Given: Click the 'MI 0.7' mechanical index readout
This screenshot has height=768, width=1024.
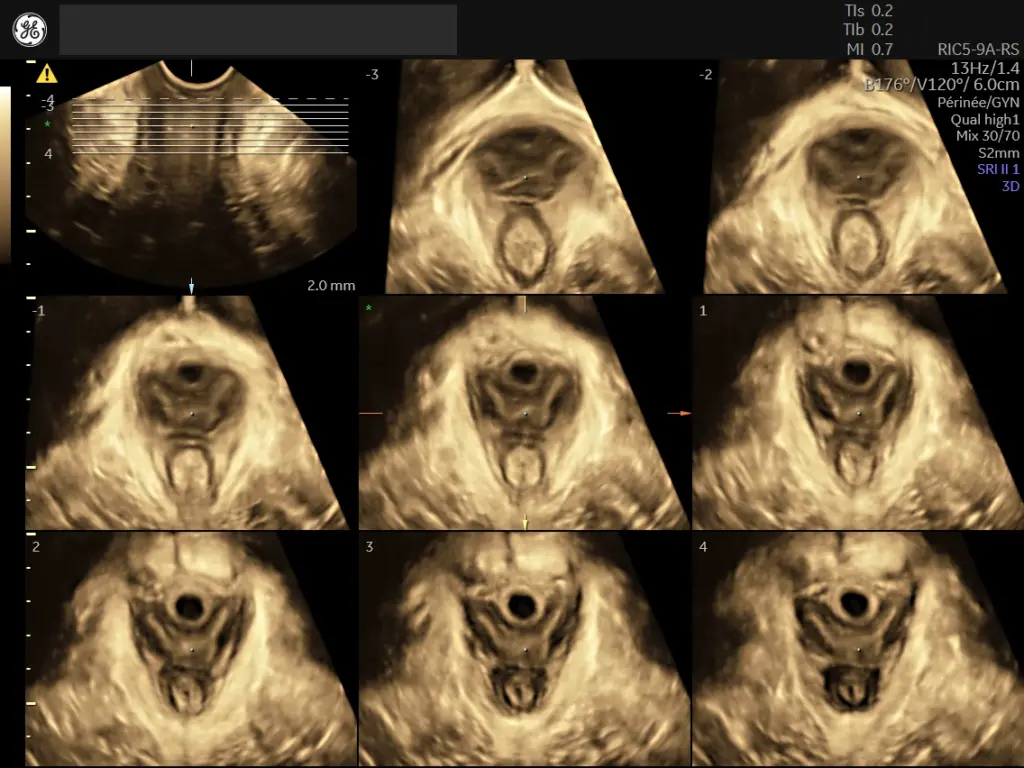Looking at the screenshot, I should pos(869,49).
